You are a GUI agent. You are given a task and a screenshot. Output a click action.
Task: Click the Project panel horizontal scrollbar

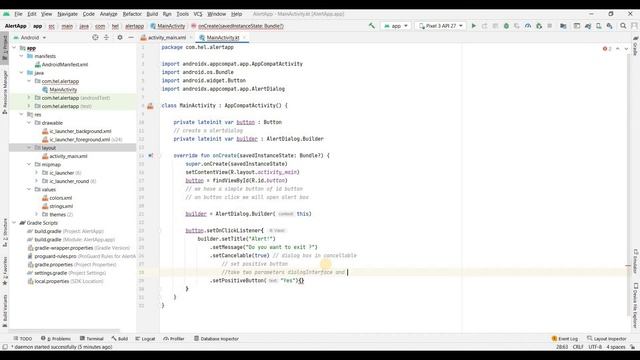coord(65,331)
